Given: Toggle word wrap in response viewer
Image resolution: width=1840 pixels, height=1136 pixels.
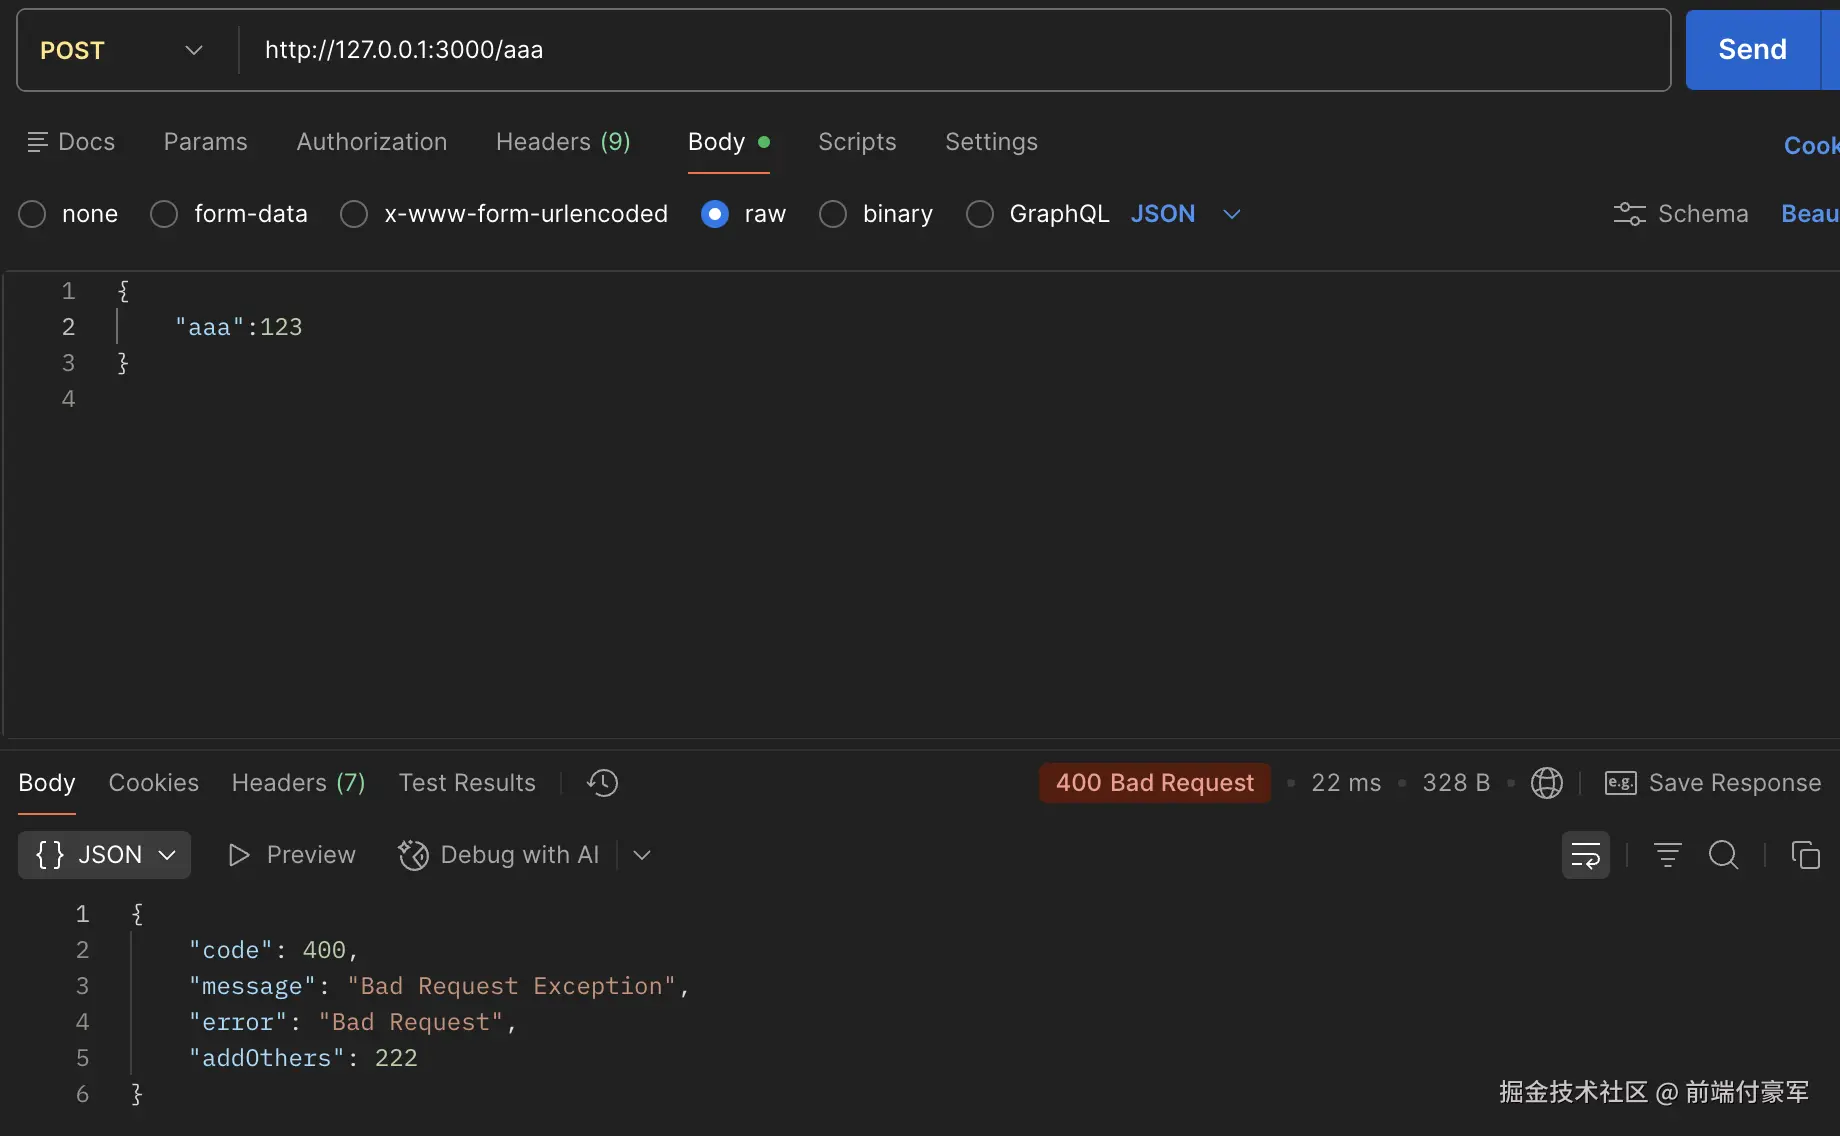Looking at the screenshot, I should tap(1585, 855).
